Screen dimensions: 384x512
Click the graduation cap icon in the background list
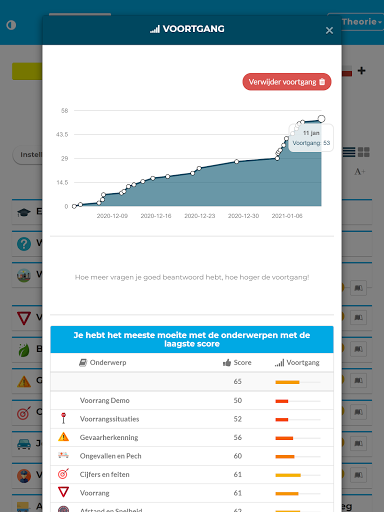[24, 212]
